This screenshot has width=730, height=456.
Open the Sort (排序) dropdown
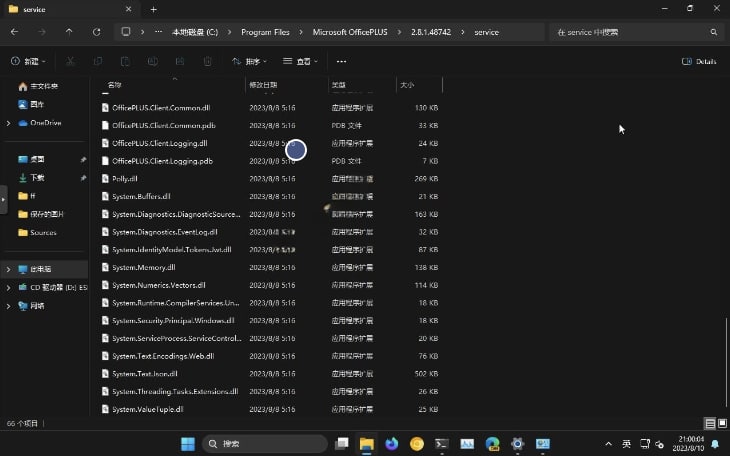[248, 61]
